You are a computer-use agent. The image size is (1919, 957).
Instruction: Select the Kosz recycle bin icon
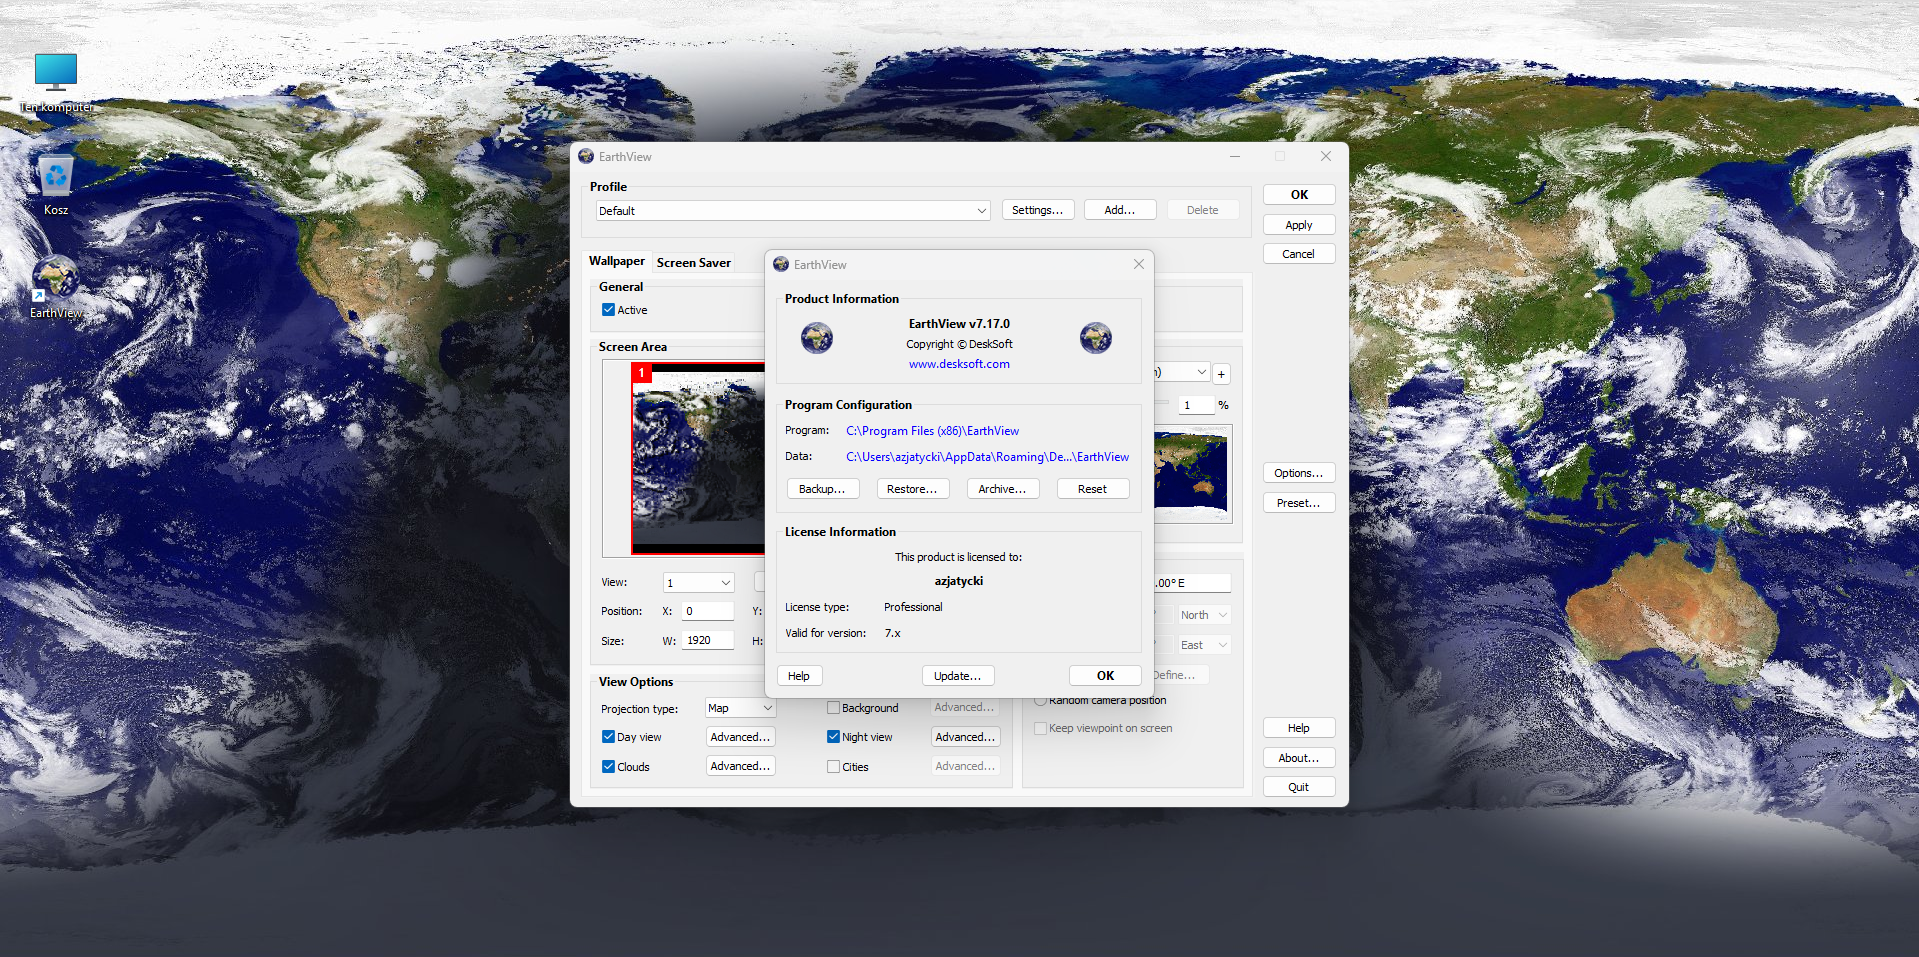pyautogui.click(x=56, y=186)
